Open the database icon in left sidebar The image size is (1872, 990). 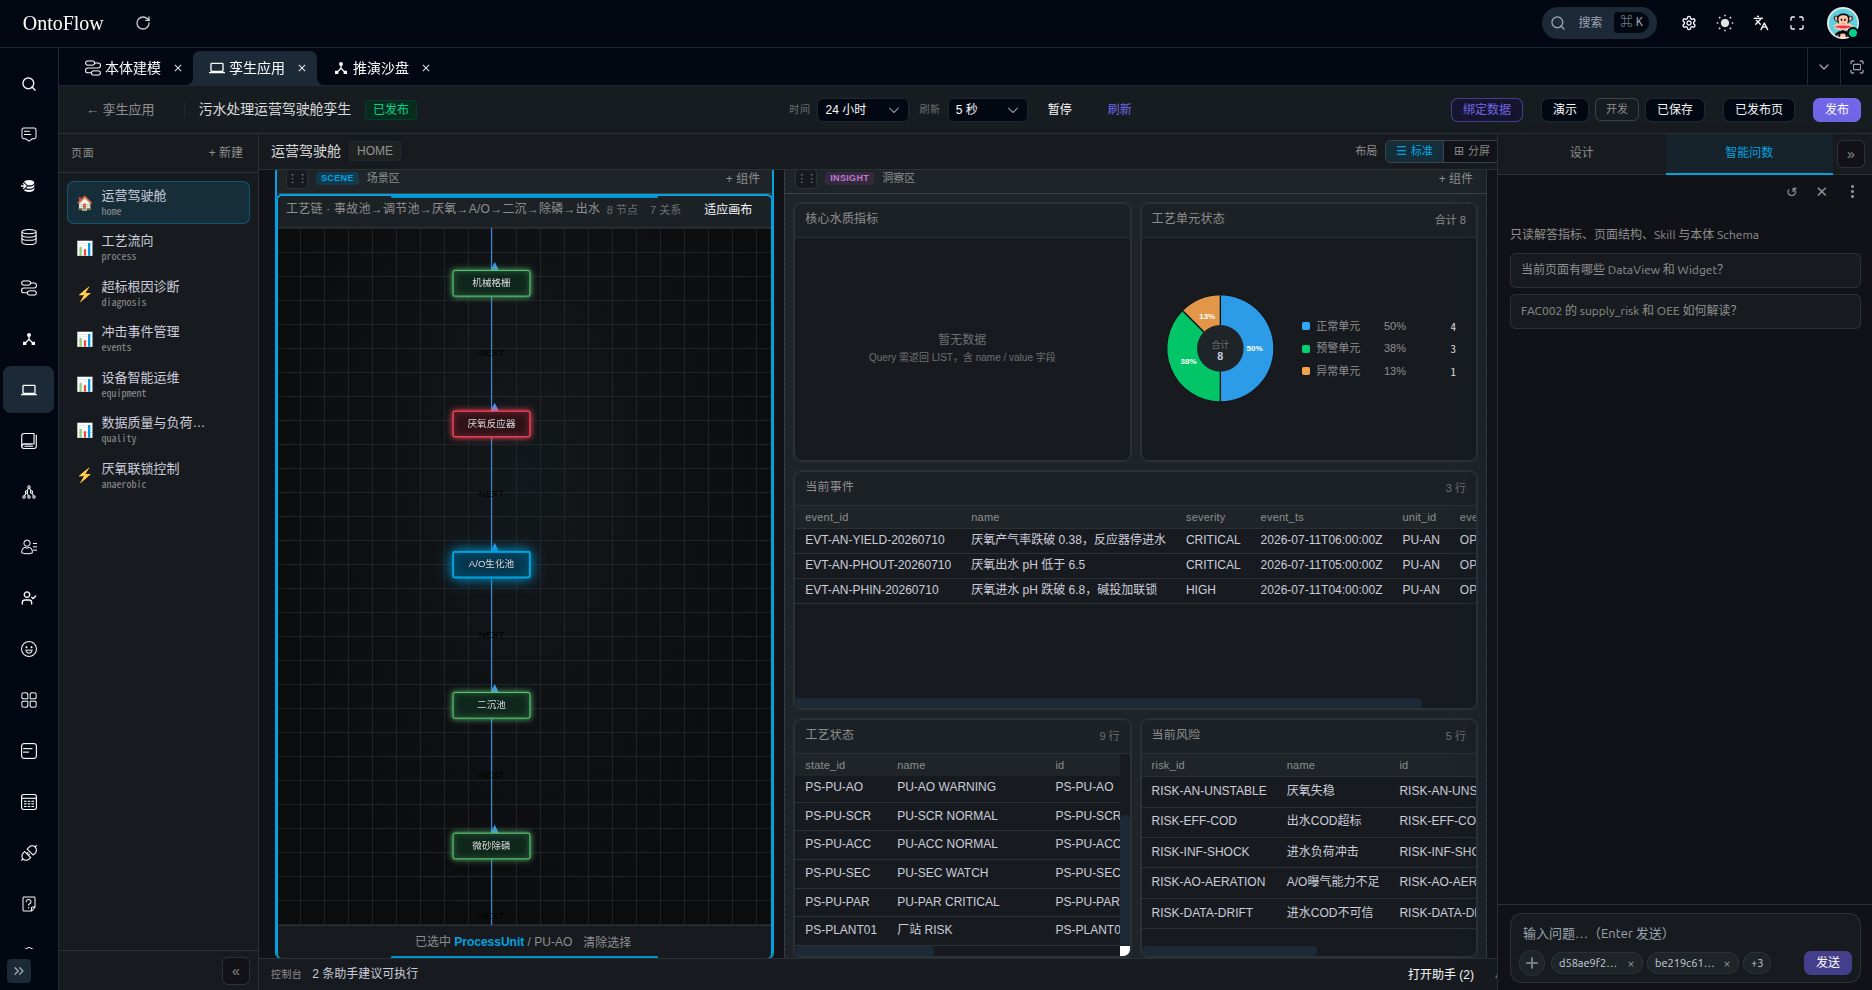(x=29, y=237)
